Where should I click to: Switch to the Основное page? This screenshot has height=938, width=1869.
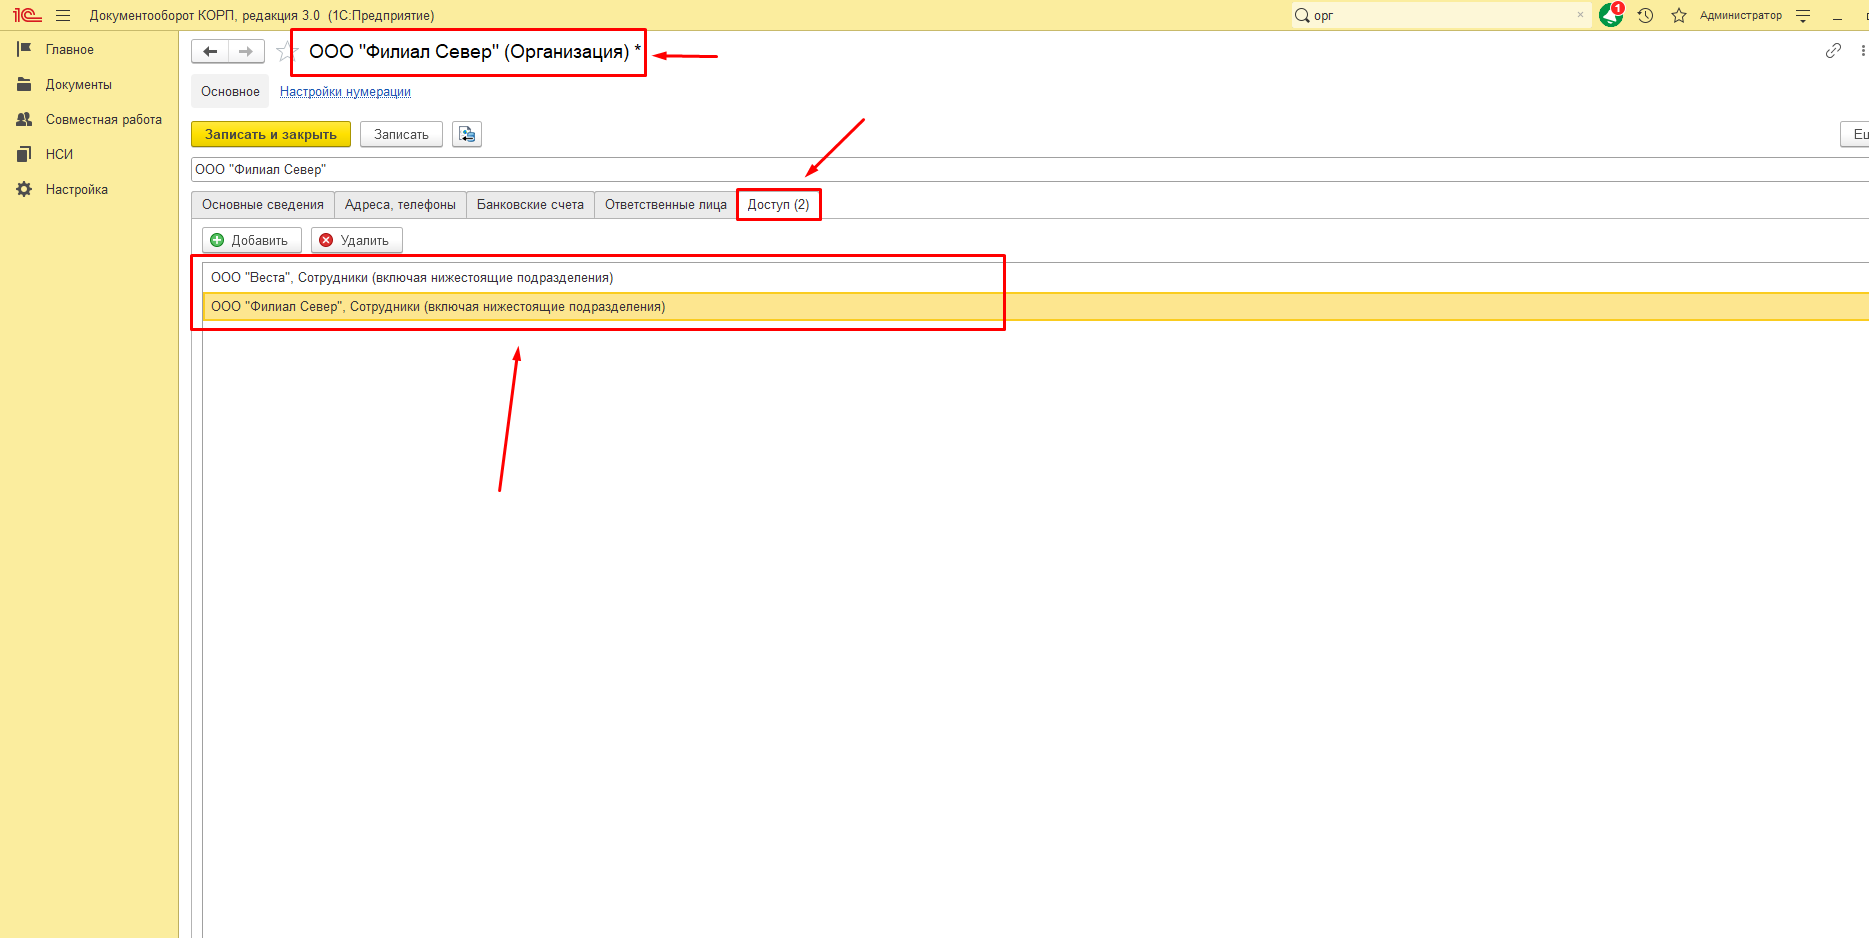click(230, 91)
